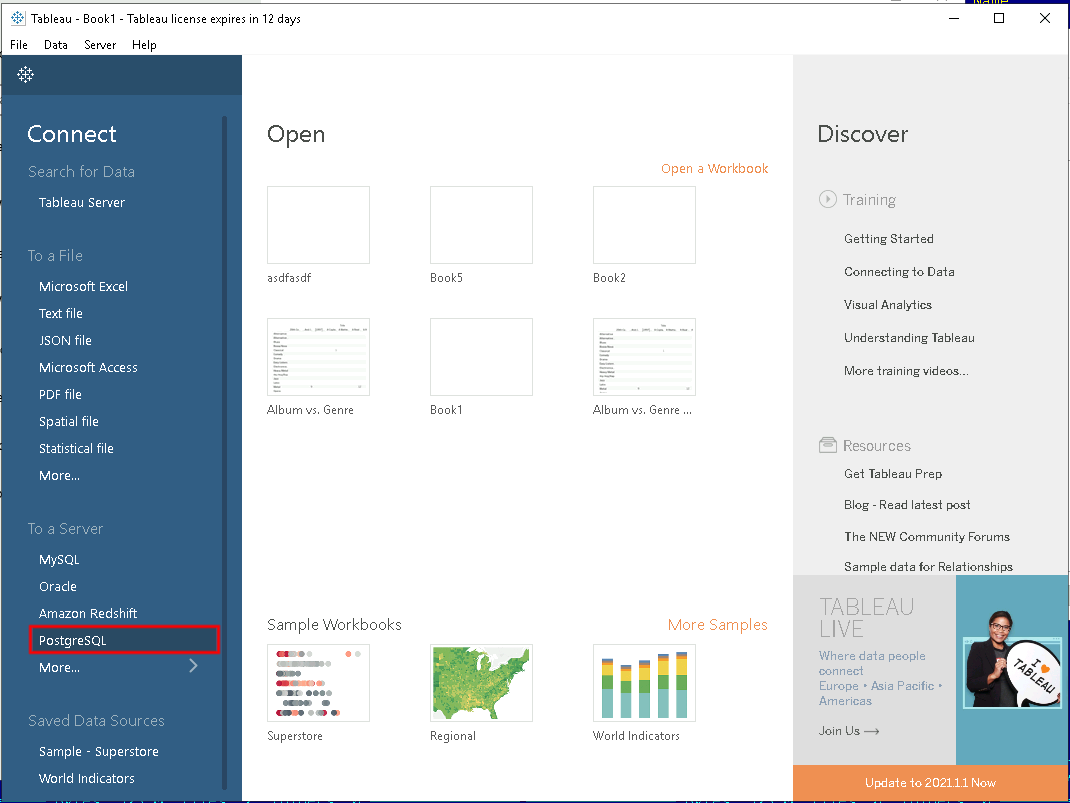Maximize the Tableau window
This screenshot has height=803, width=1070.
tap(999, 18)
